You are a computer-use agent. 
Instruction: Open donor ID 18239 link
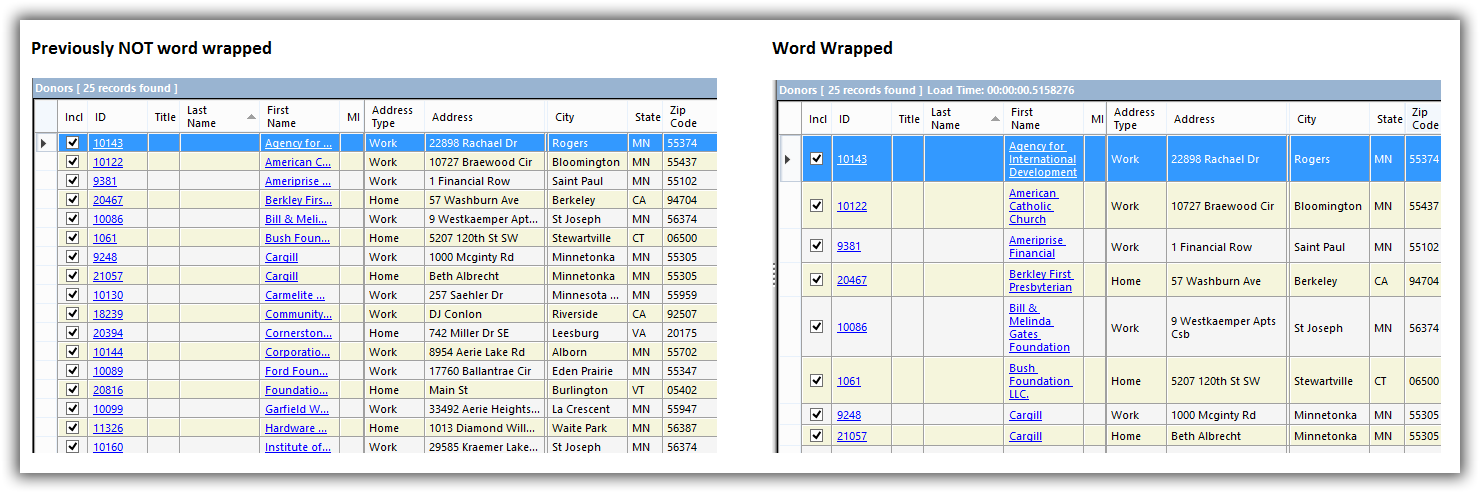pyautogui.click(x=107, y=314)
